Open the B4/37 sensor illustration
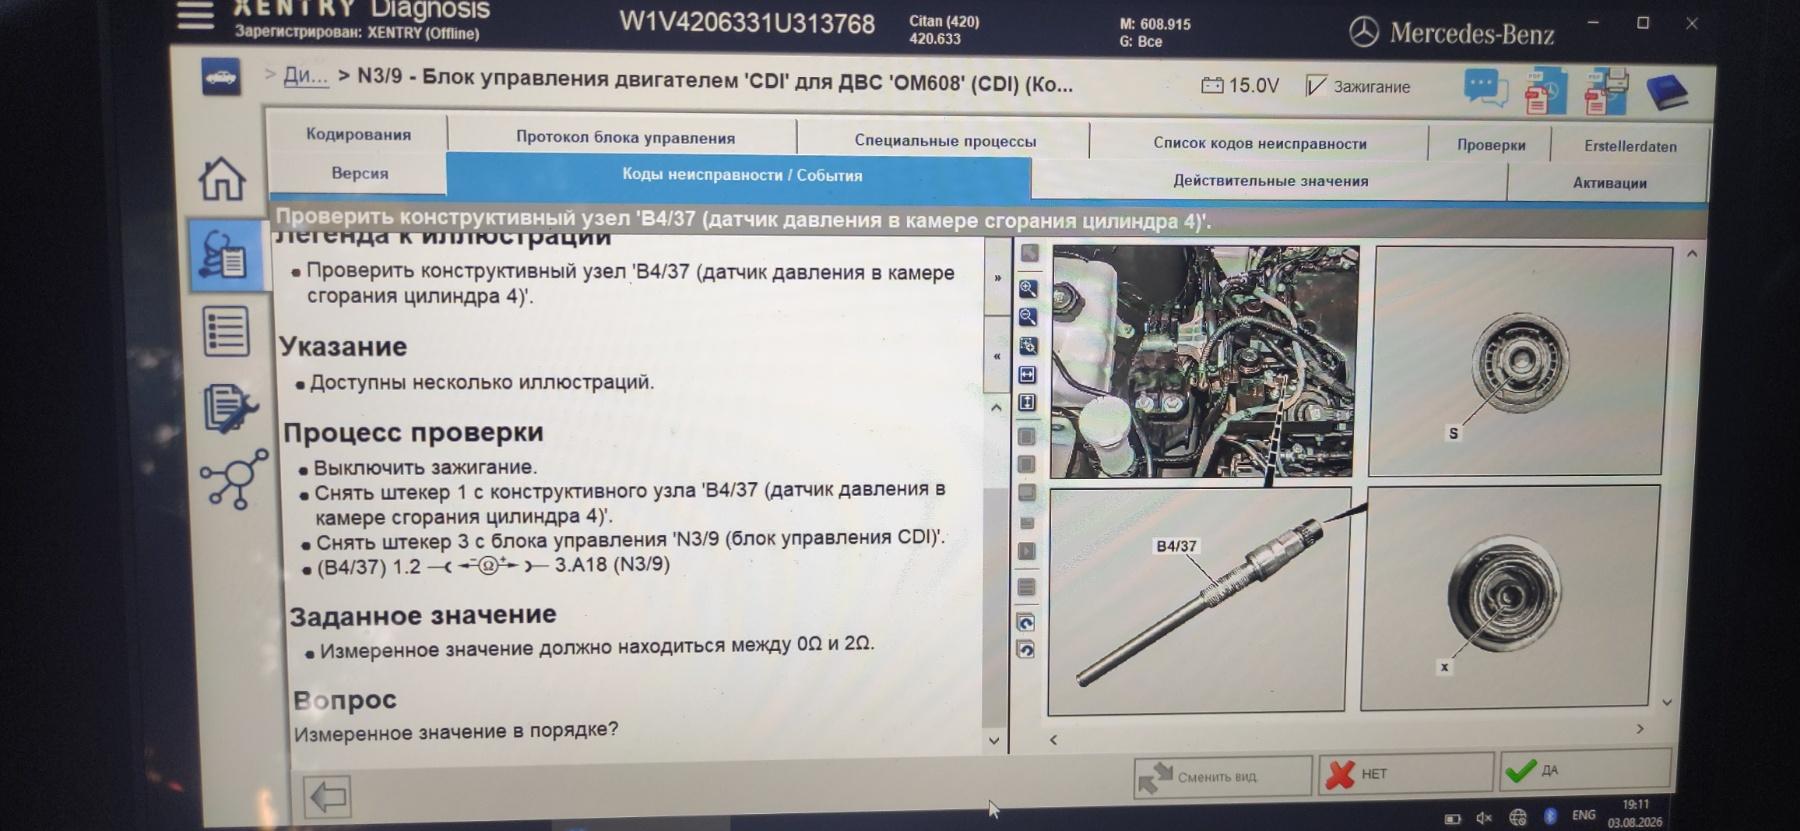This screenshot has height=831, width=1800. 1198,600
